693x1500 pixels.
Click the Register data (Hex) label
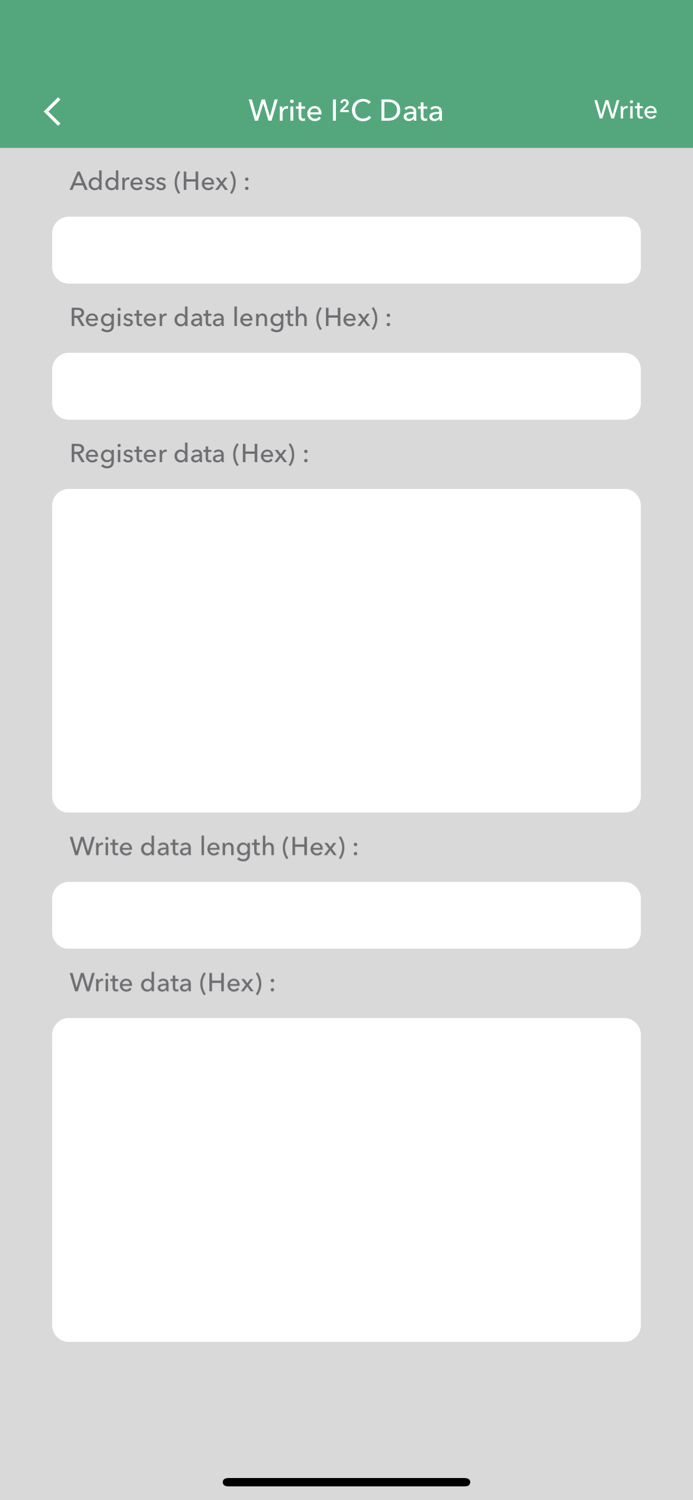pos(188,454)
